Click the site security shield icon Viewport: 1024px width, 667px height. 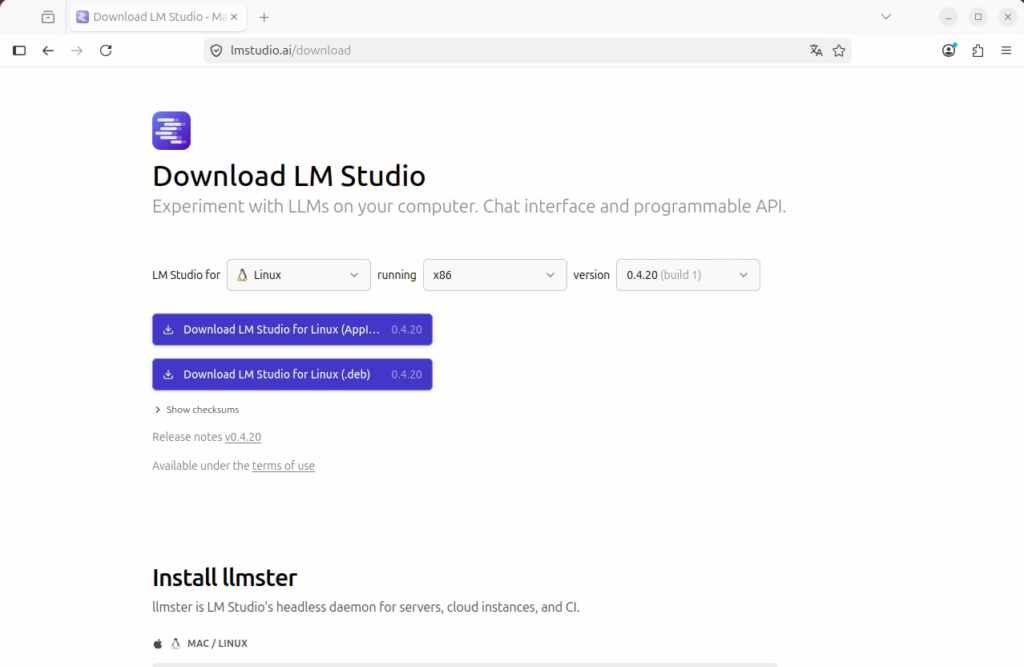coord(216,50)
